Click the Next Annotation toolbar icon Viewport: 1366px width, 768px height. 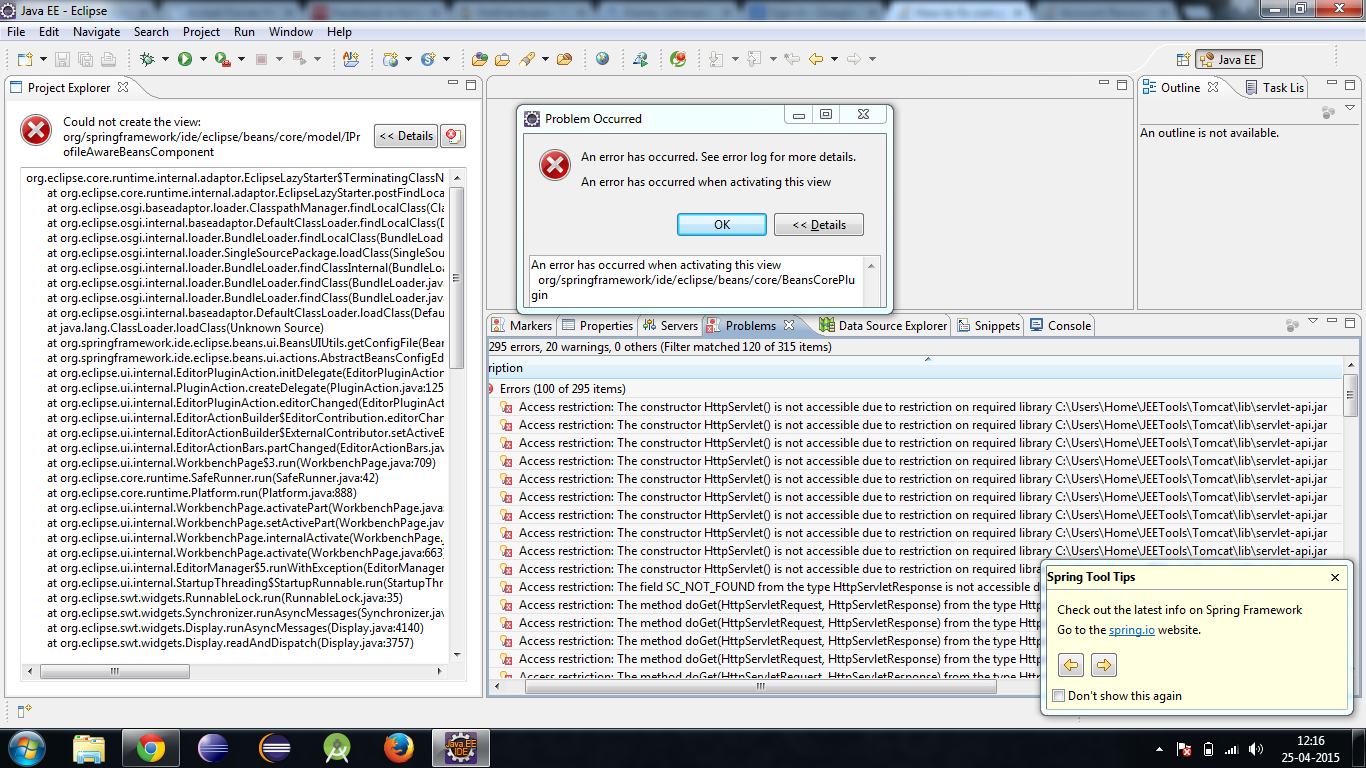point(716,59)
